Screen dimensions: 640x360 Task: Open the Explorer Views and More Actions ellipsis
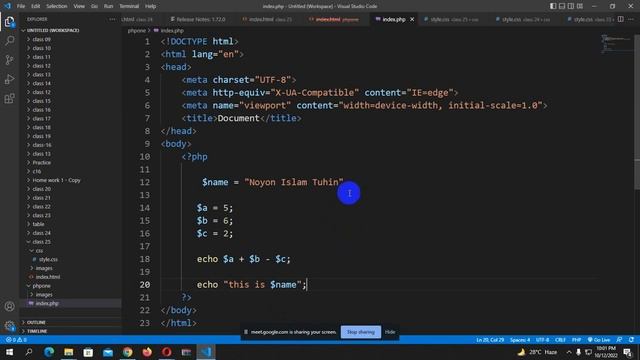coord(112,19)
